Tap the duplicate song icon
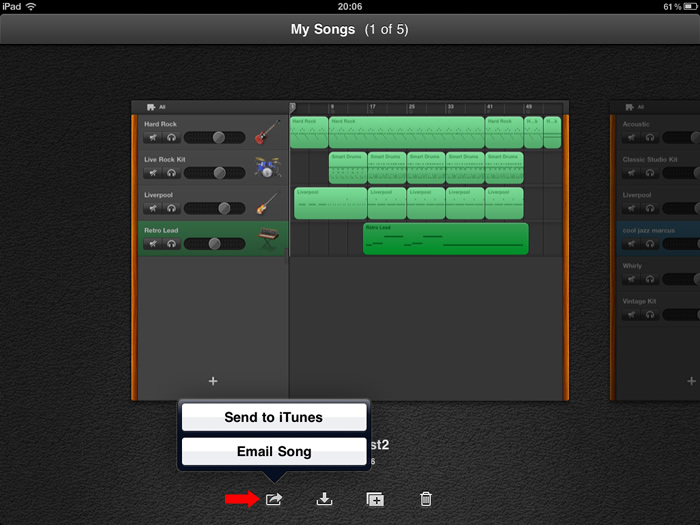Screen dimensions: 700x525 click(375, 499)
